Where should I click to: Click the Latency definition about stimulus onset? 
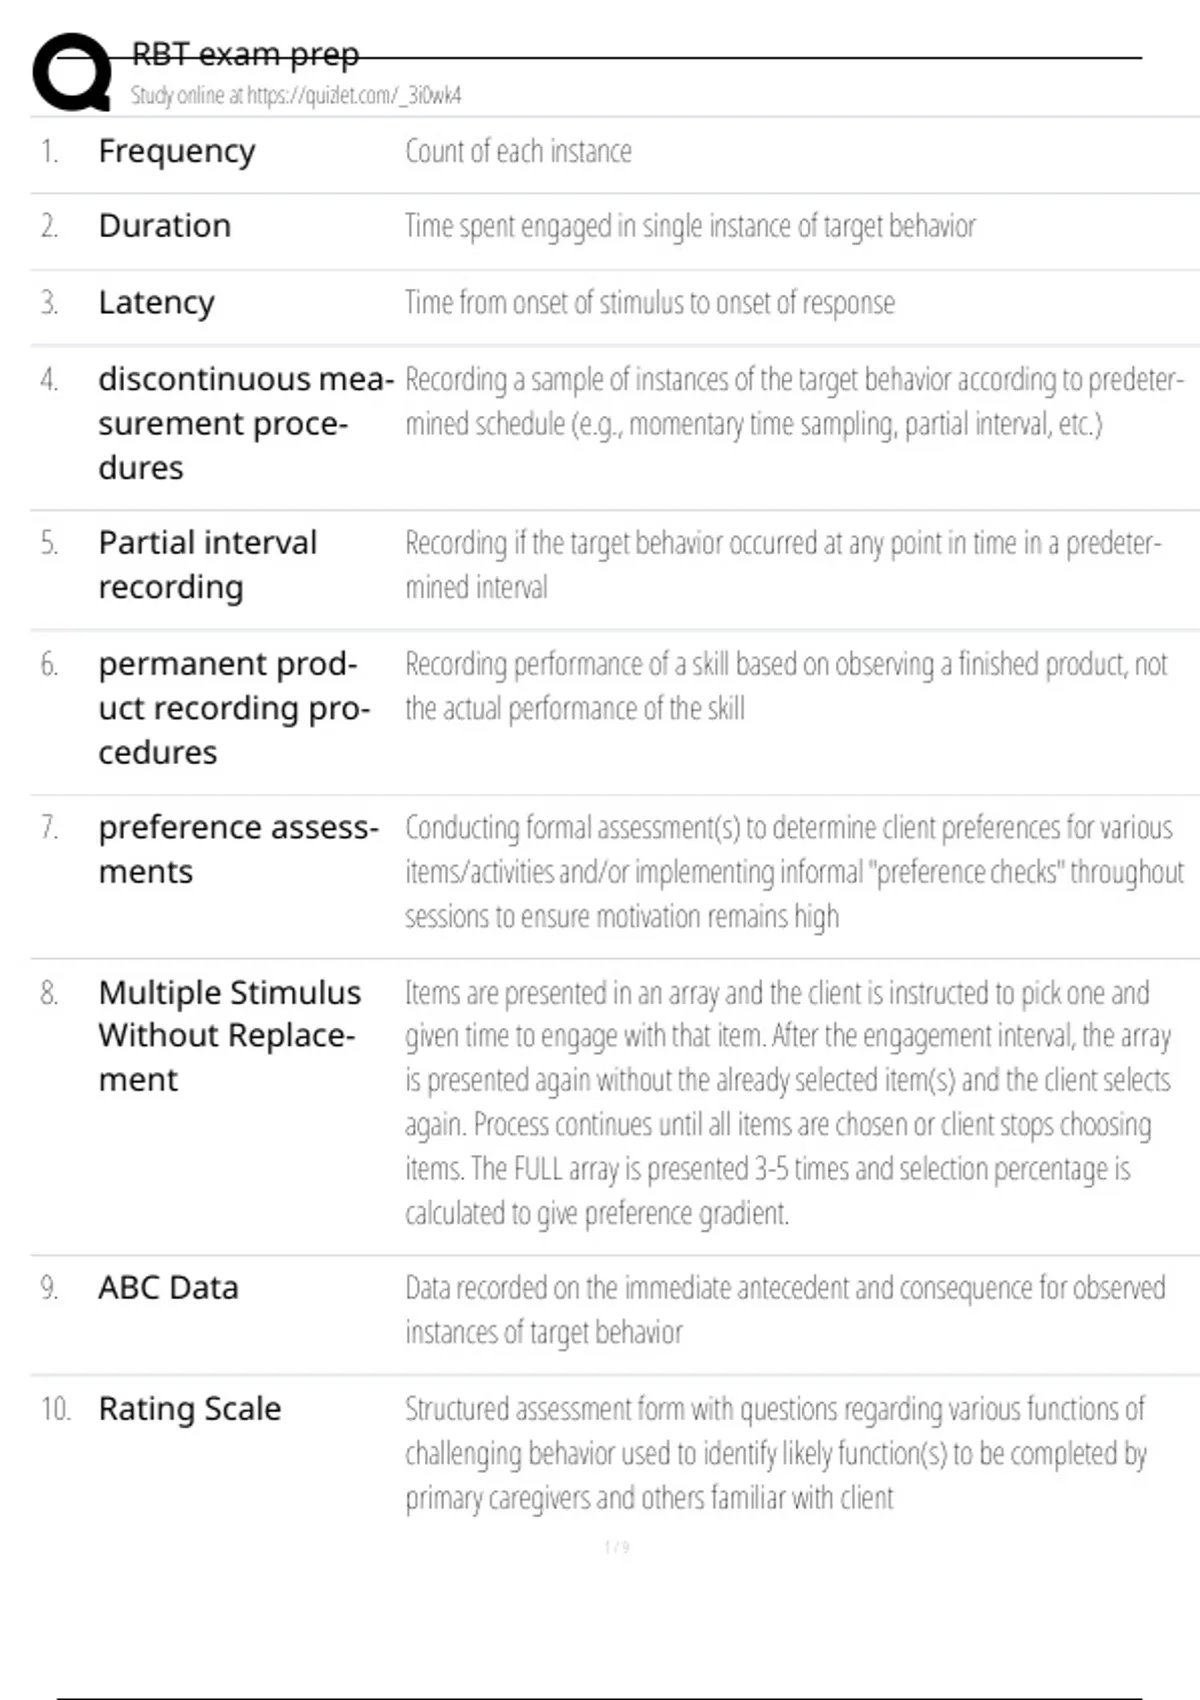[x=649, y=302]
